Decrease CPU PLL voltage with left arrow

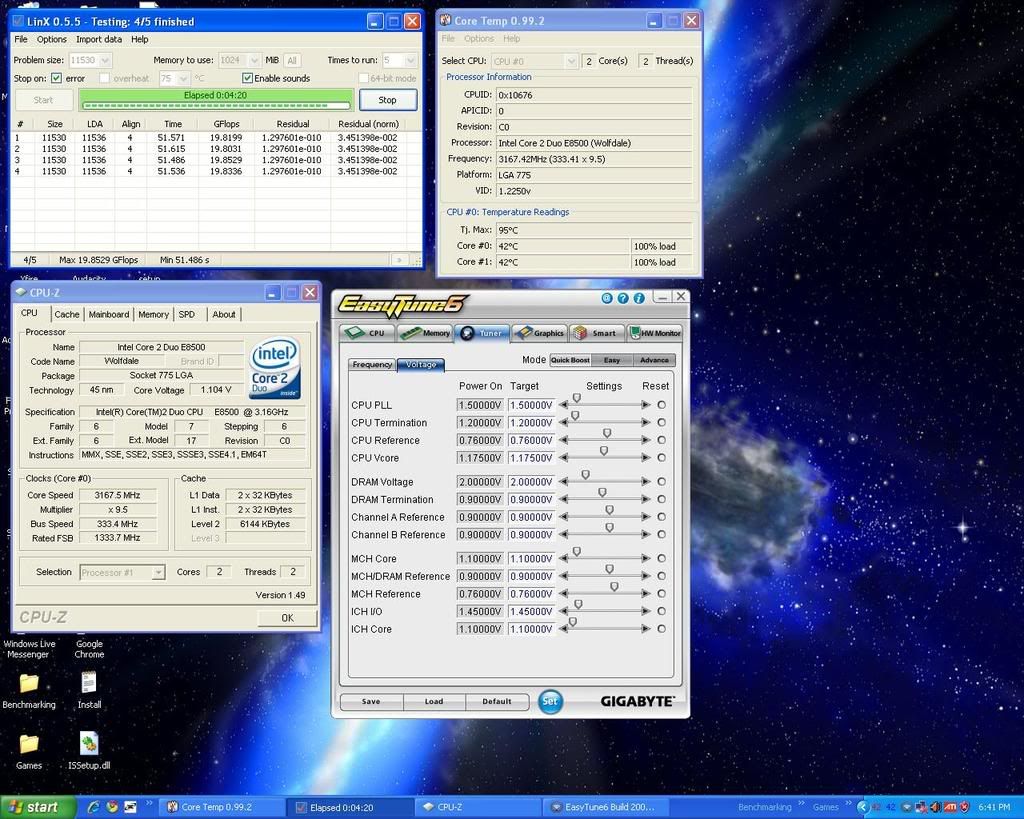point(564,405)
